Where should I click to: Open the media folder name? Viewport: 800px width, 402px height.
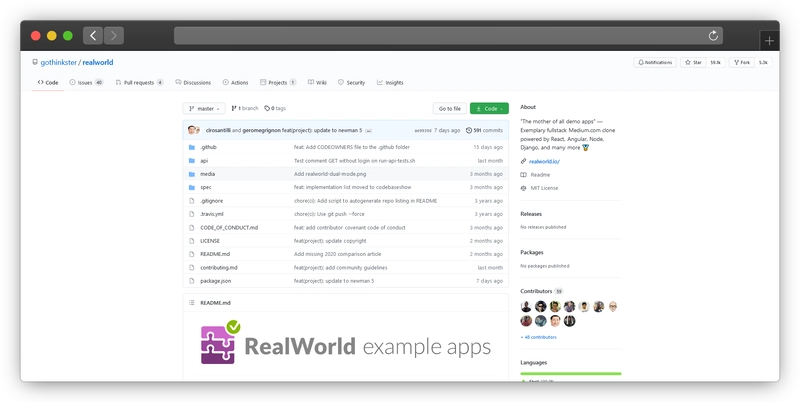(207, 174)
